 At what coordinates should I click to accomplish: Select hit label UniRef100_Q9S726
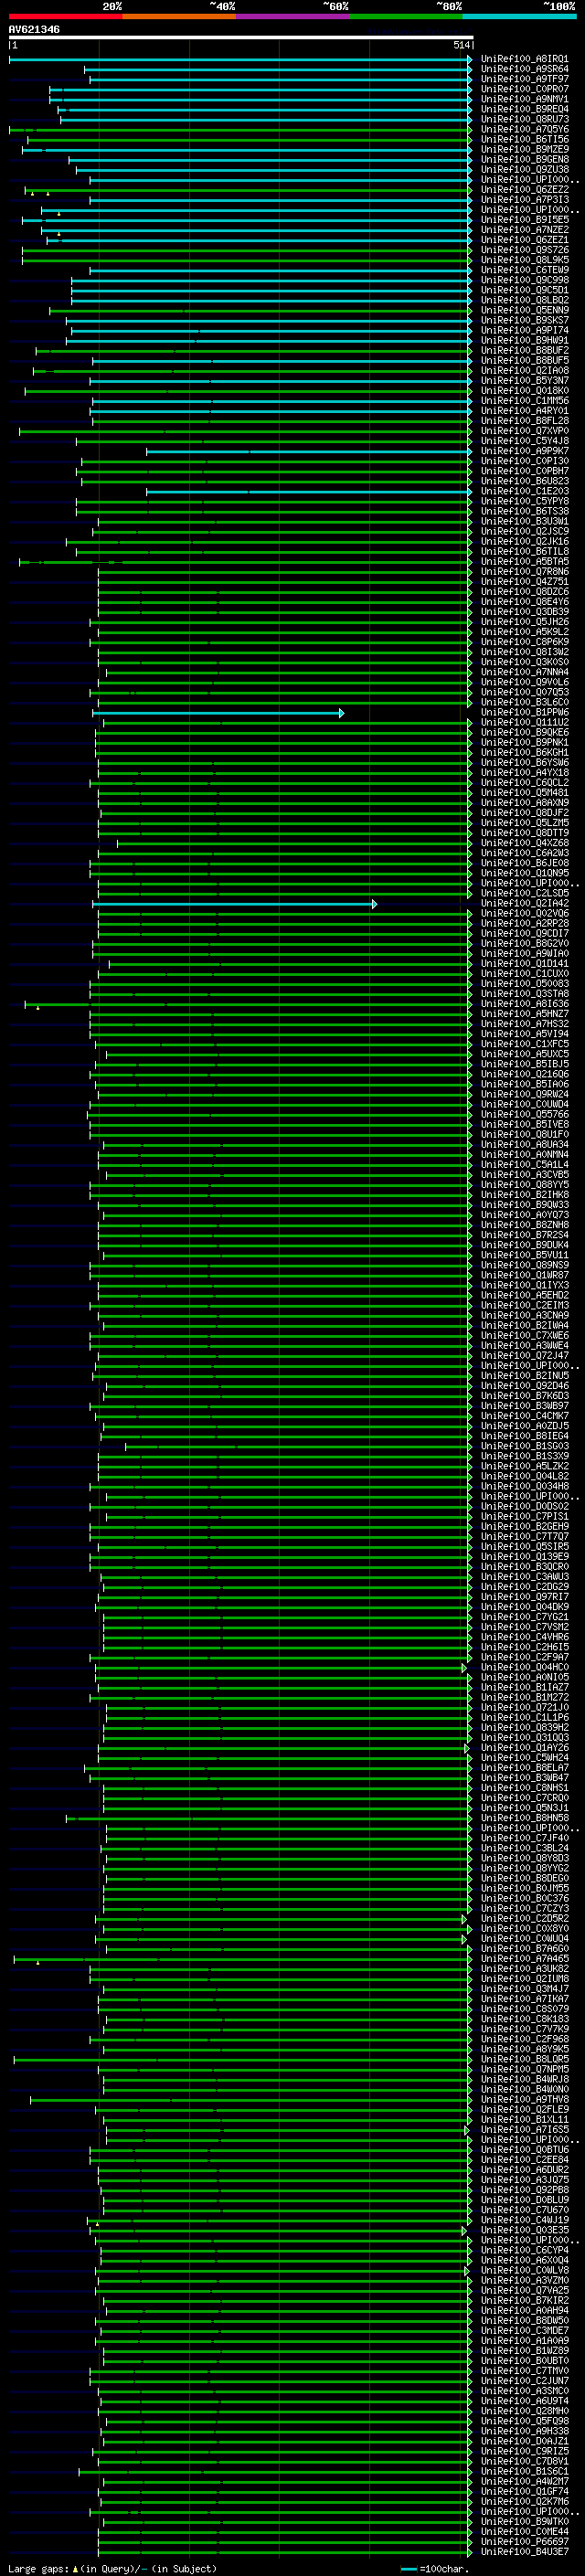point(524,250)
